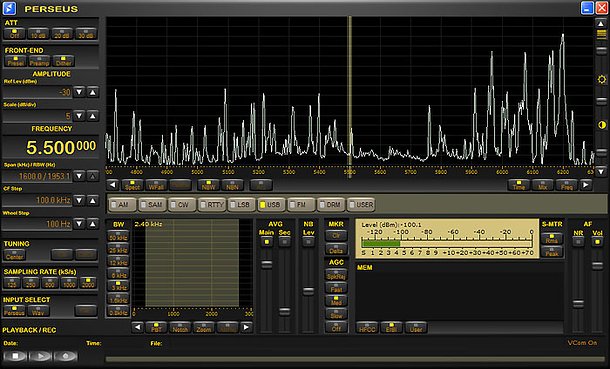Decrease the Span with the down arrow

pyautogui.click(x=79, y=176)
